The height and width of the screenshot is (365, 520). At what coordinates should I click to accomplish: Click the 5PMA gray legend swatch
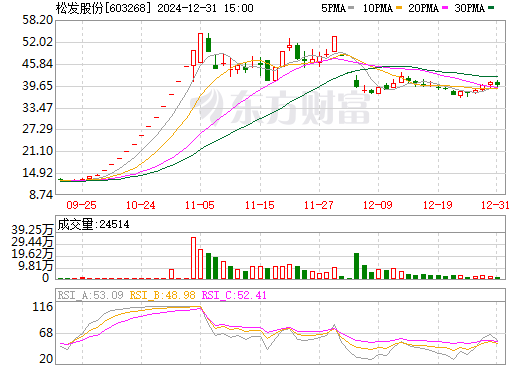[351, 8]
